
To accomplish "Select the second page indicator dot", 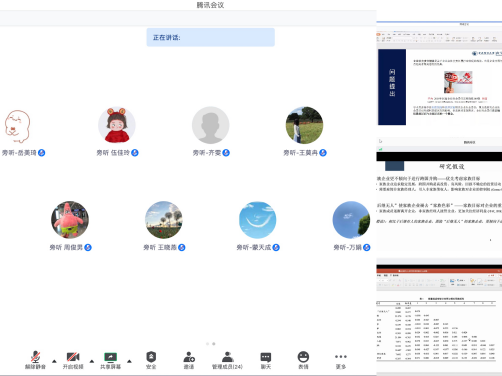I will coord(214,344).
